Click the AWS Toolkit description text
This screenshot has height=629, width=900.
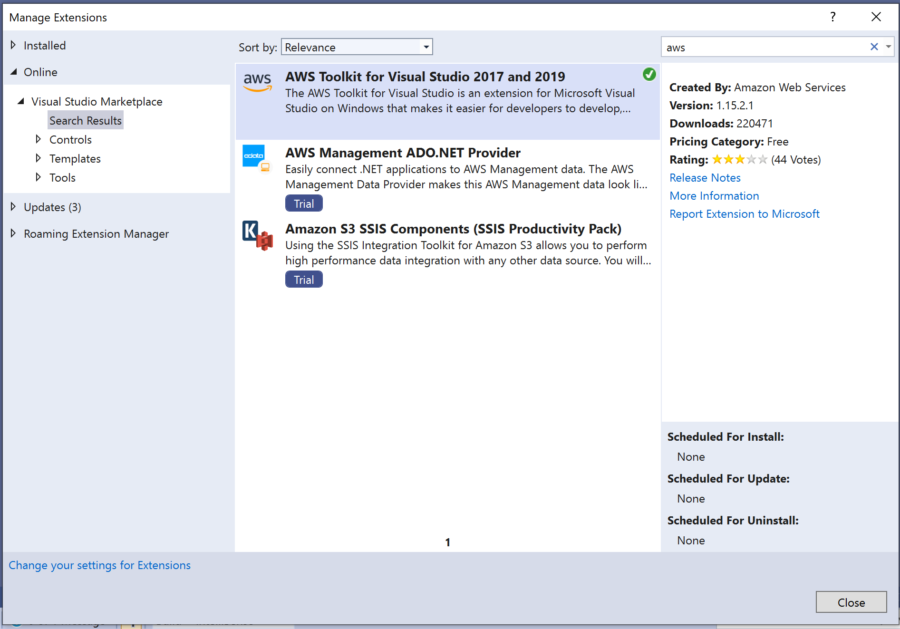pos(460,100)
